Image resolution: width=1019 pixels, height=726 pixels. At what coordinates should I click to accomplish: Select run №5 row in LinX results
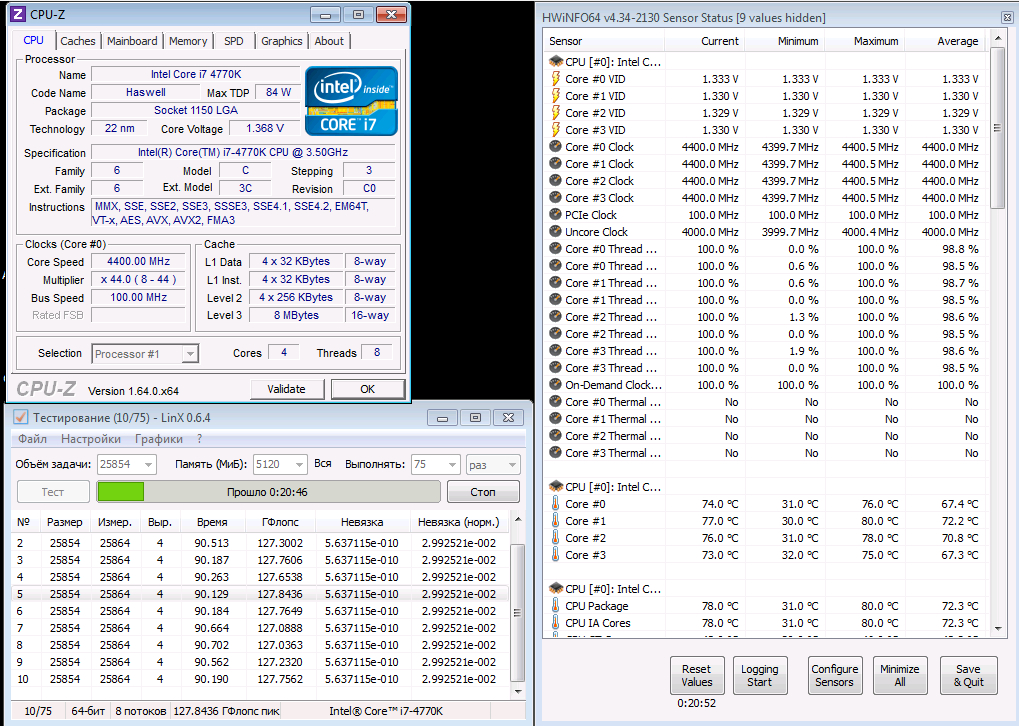260,593
